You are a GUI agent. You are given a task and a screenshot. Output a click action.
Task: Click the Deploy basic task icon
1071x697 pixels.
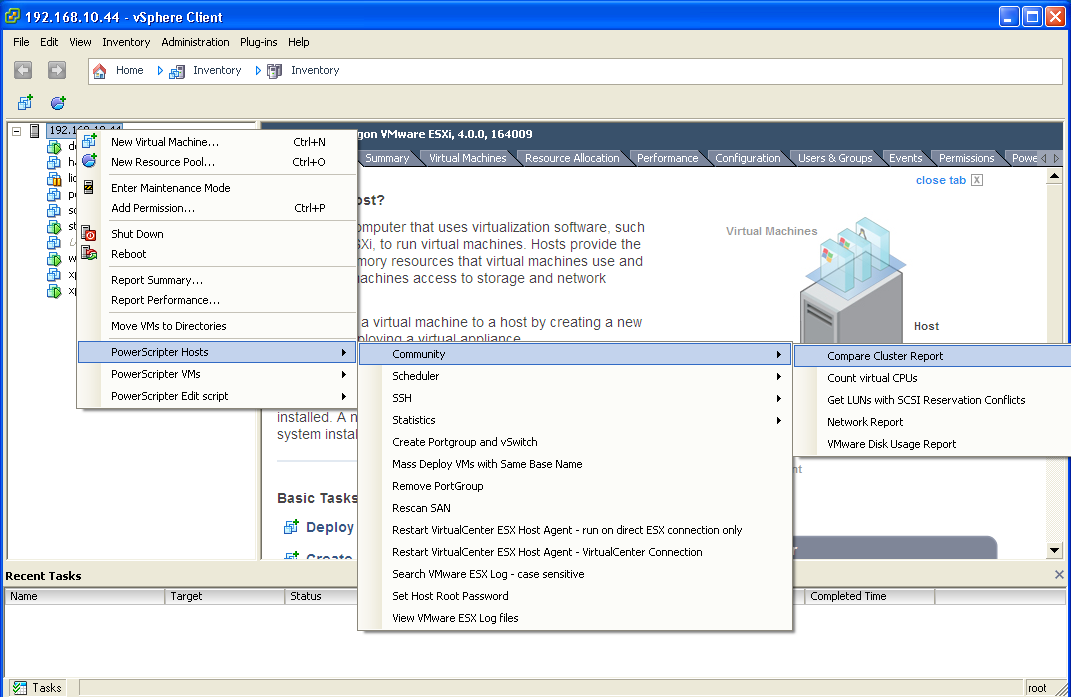291,527
